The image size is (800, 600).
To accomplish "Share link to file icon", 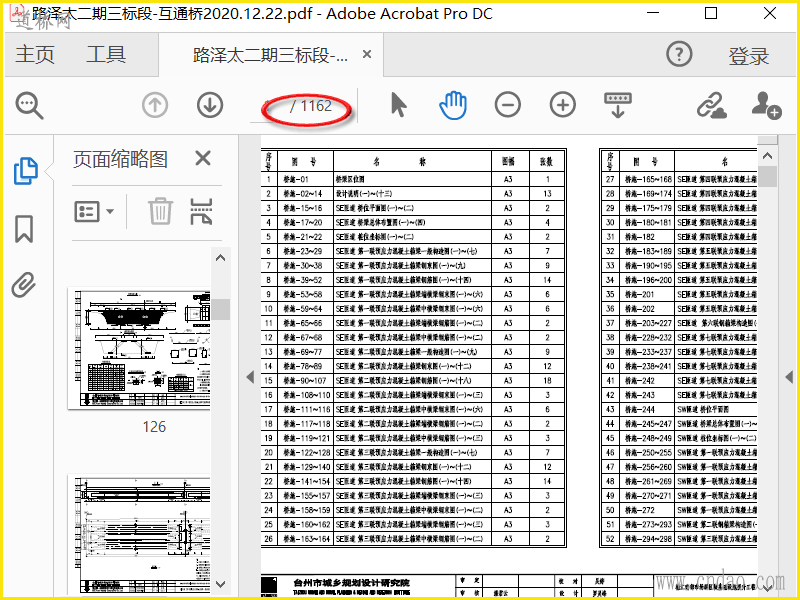I will pyautogui.click(x=712, y=105).
